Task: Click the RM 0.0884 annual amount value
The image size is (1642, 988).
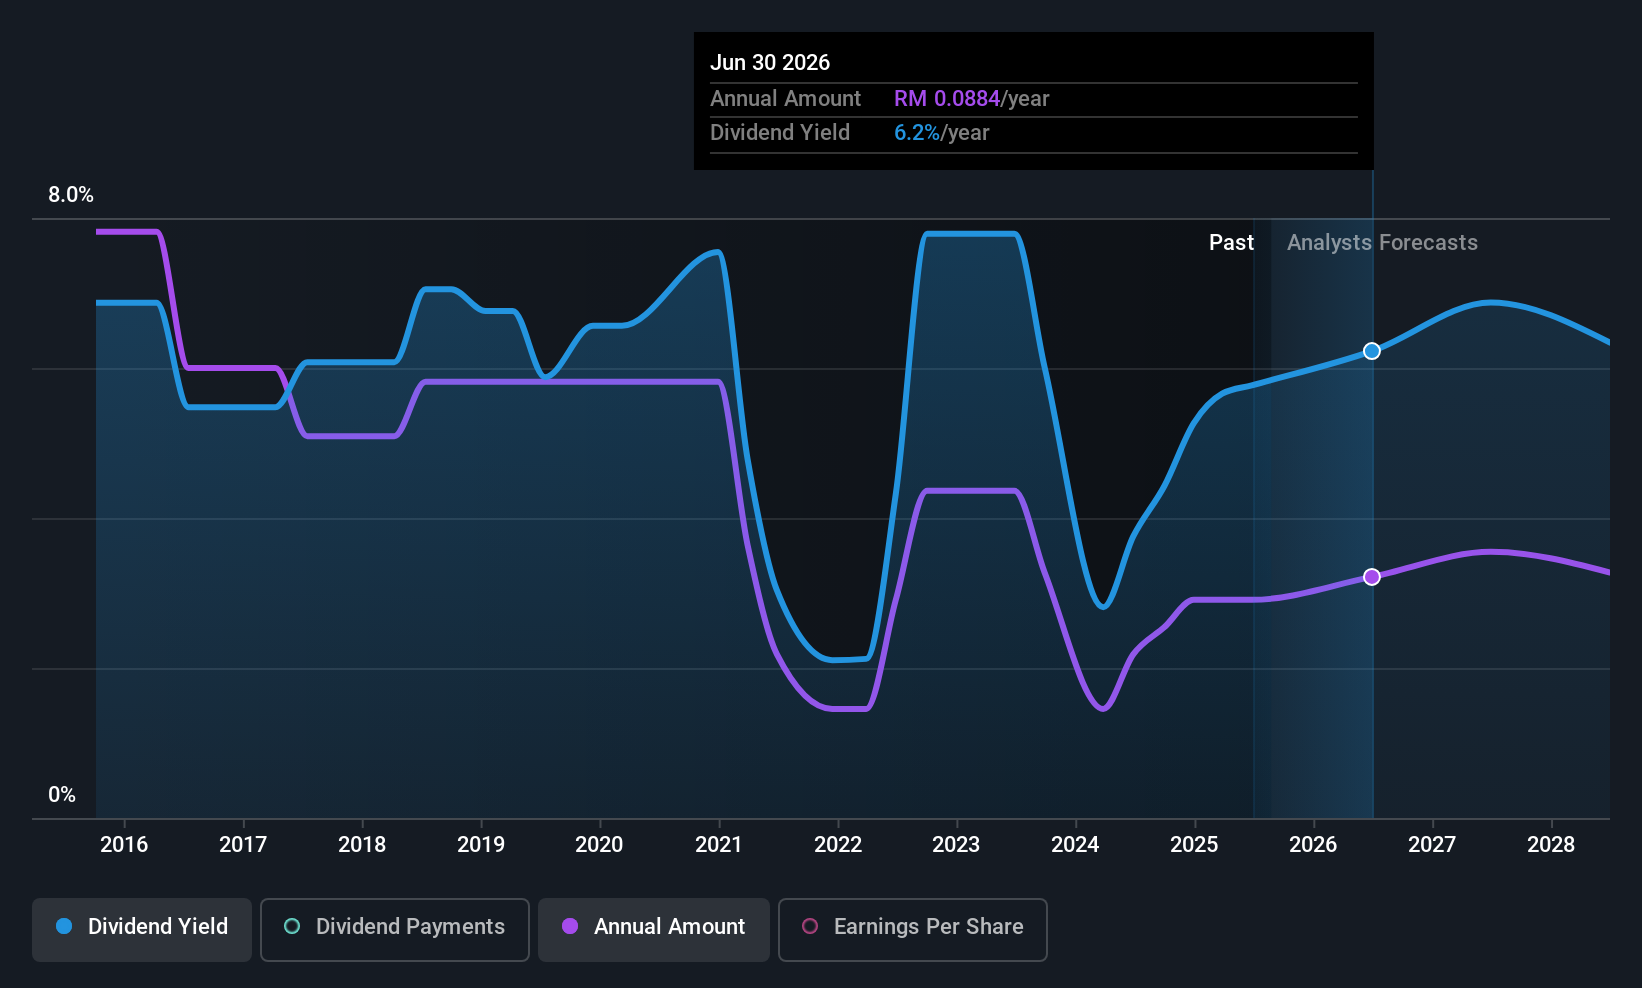Action: click(x=947, y=98)
